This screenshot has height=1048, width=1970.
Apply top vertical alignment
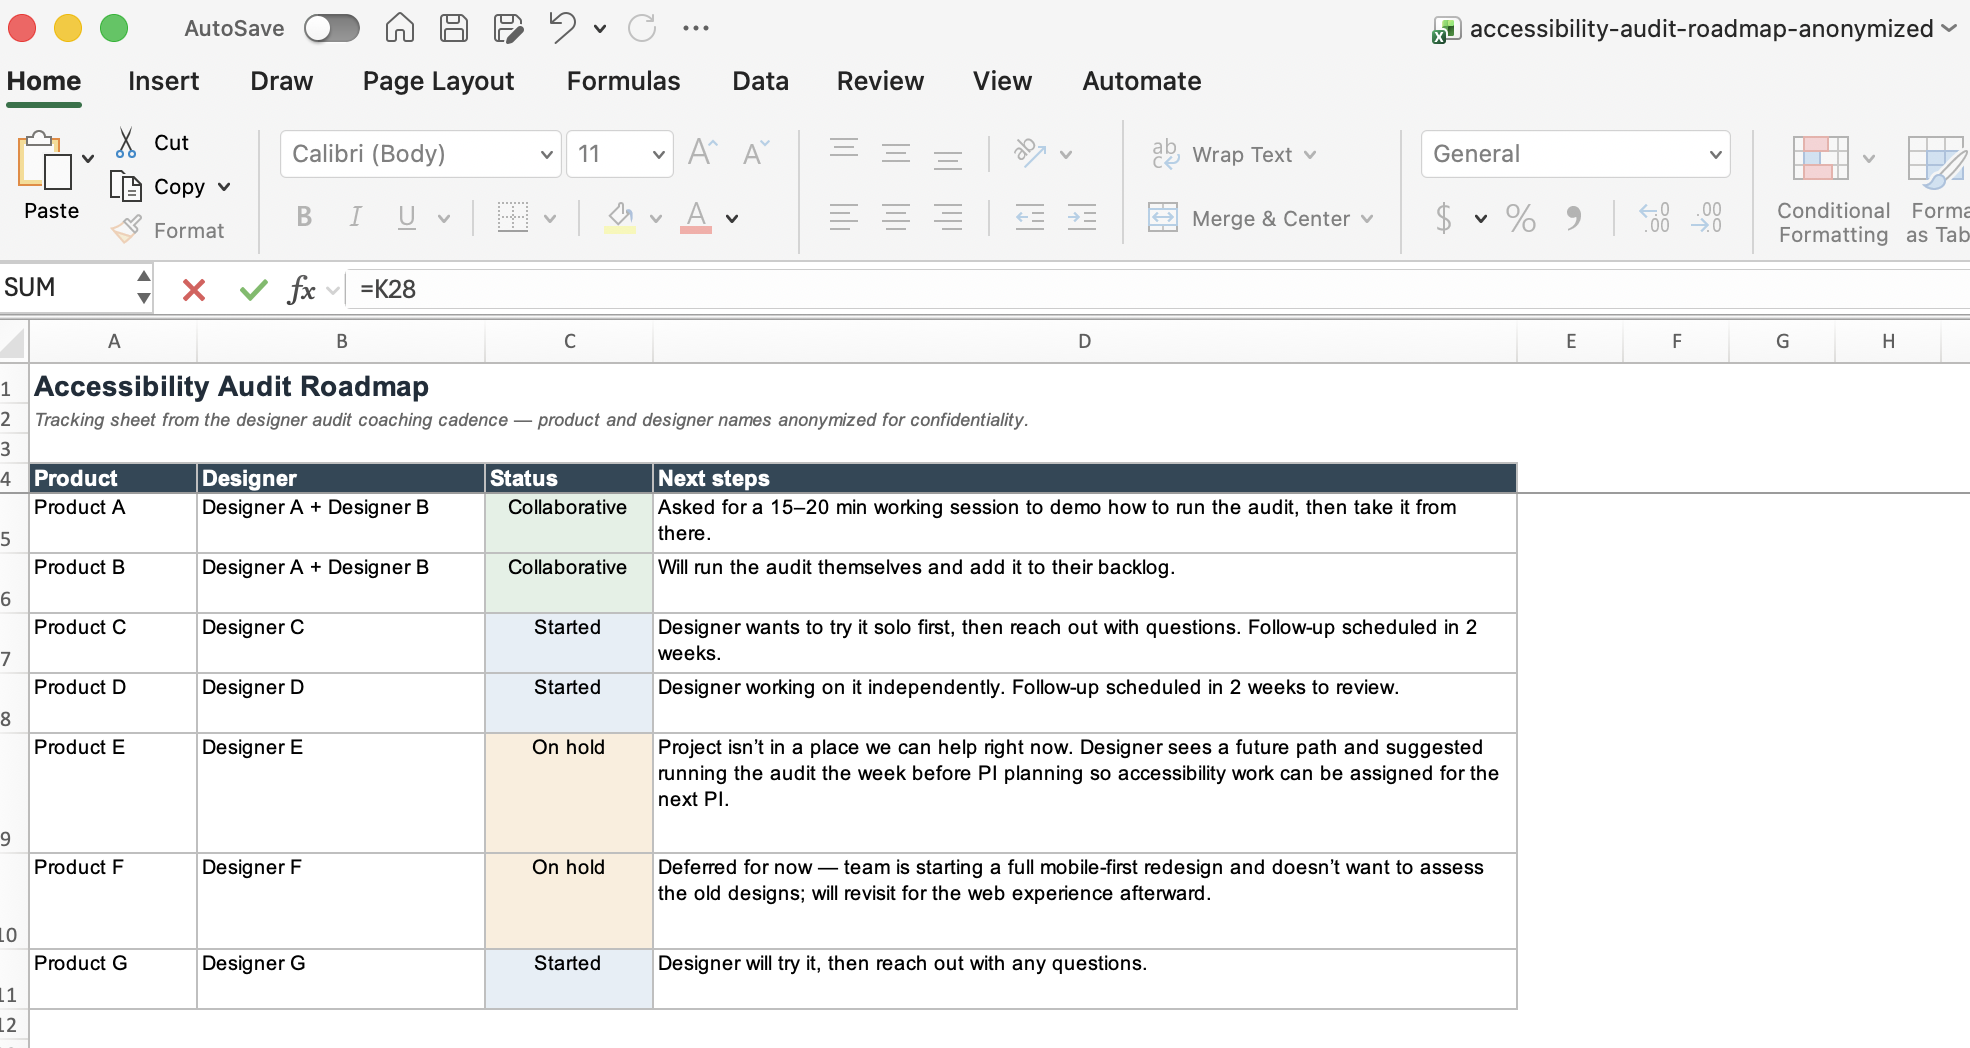[x=844, y=150]
